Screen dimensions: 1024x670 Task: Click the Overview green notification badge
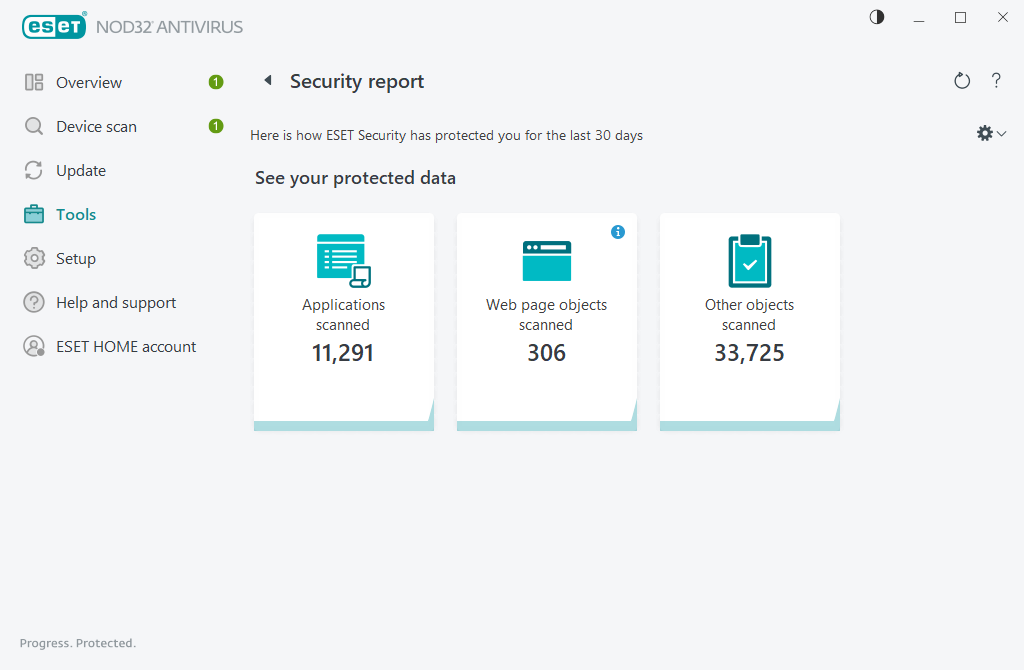tap(216, 82)
